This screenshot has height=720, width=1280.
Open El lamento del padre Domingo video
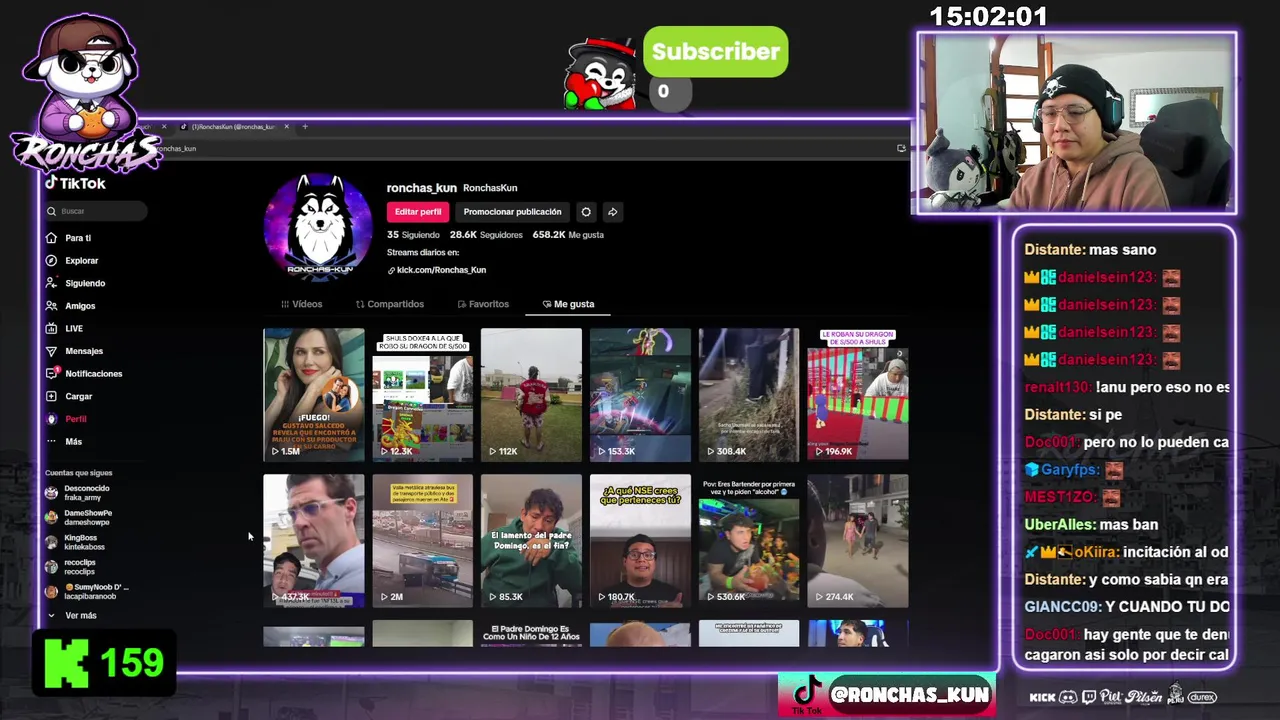pyautogui.click(x=531, y=541)
